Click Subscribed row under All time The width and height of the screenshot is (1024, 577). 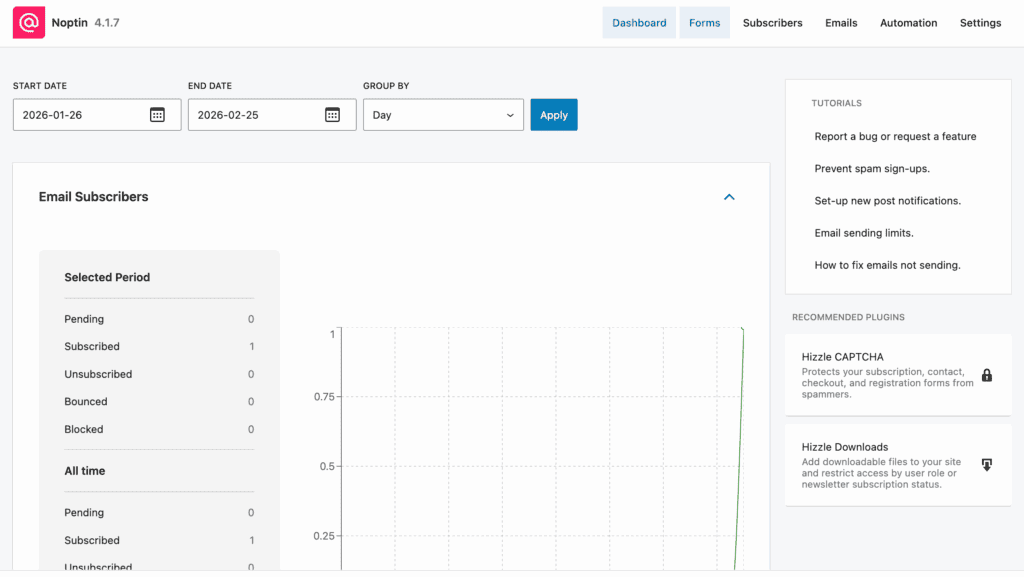coord(159,540)
